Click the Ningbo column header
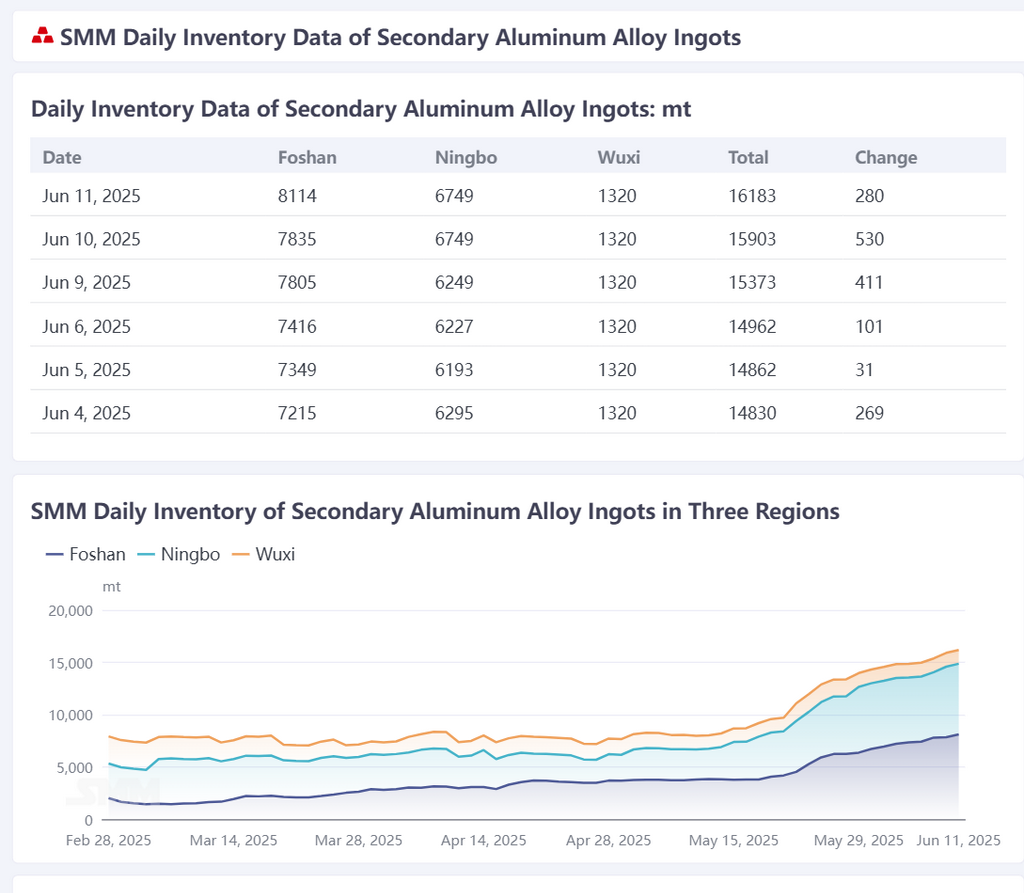This screenshot has height=893, width=1024. click(466, 157)
